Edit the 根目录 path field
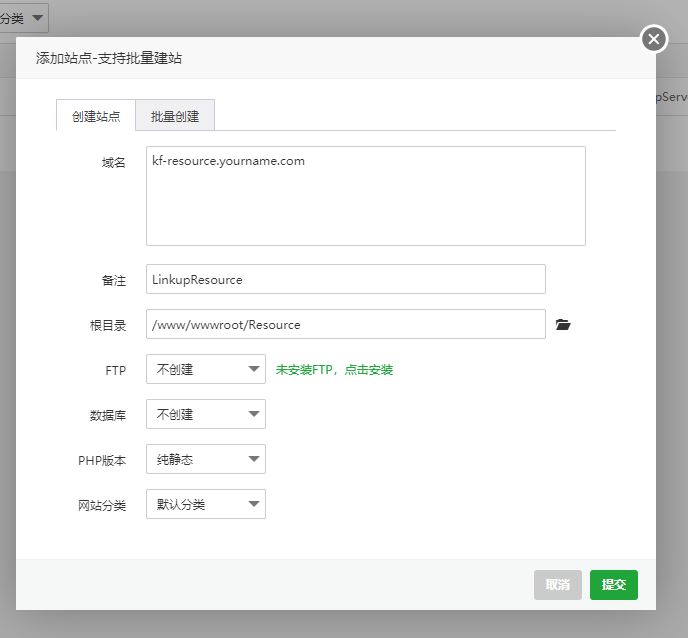The width and height of the screenshot is (688, 638). point(346,324)
